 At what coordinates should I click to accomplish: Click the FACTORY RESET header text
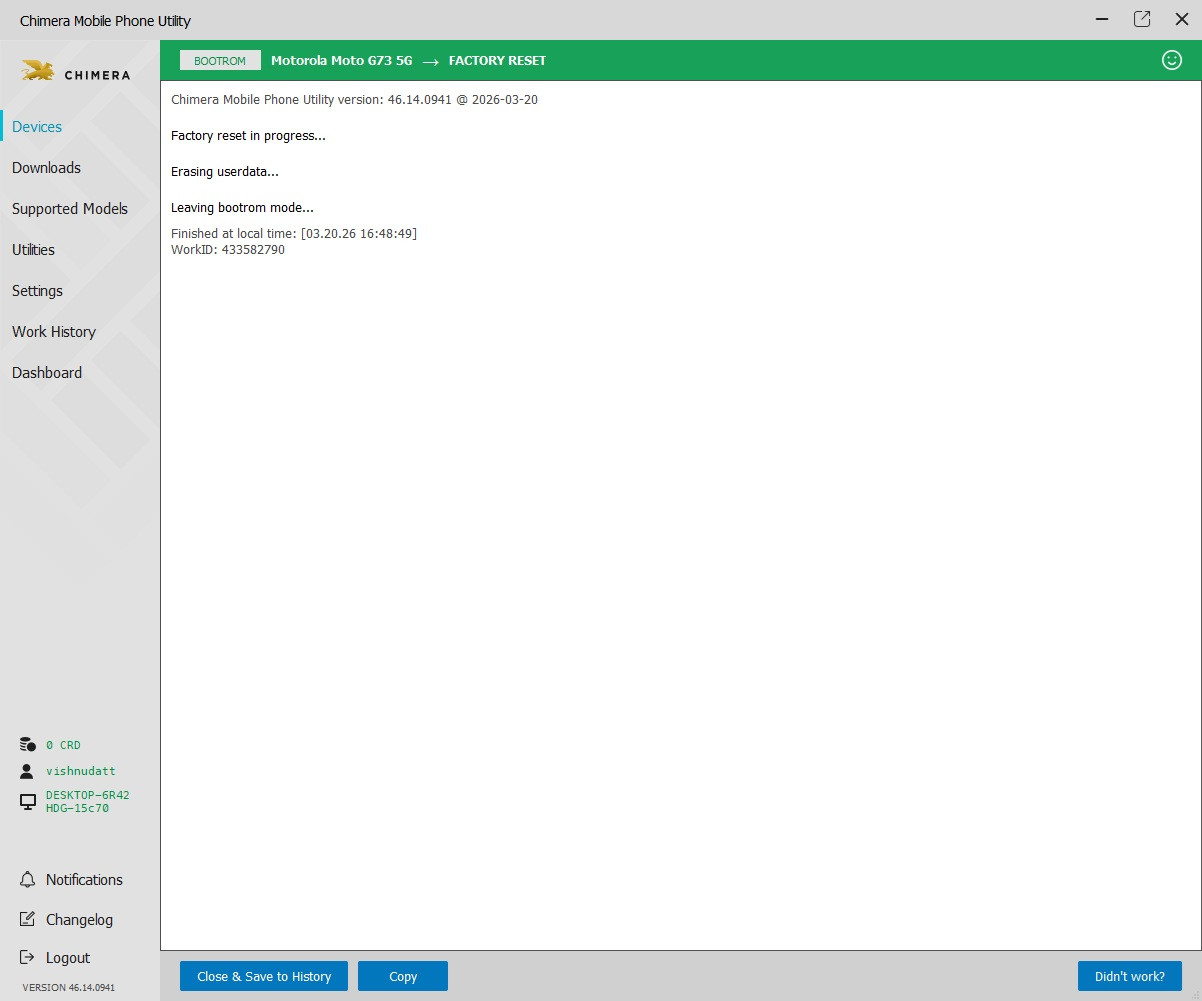pyautogui.click(x=498, y=61)
